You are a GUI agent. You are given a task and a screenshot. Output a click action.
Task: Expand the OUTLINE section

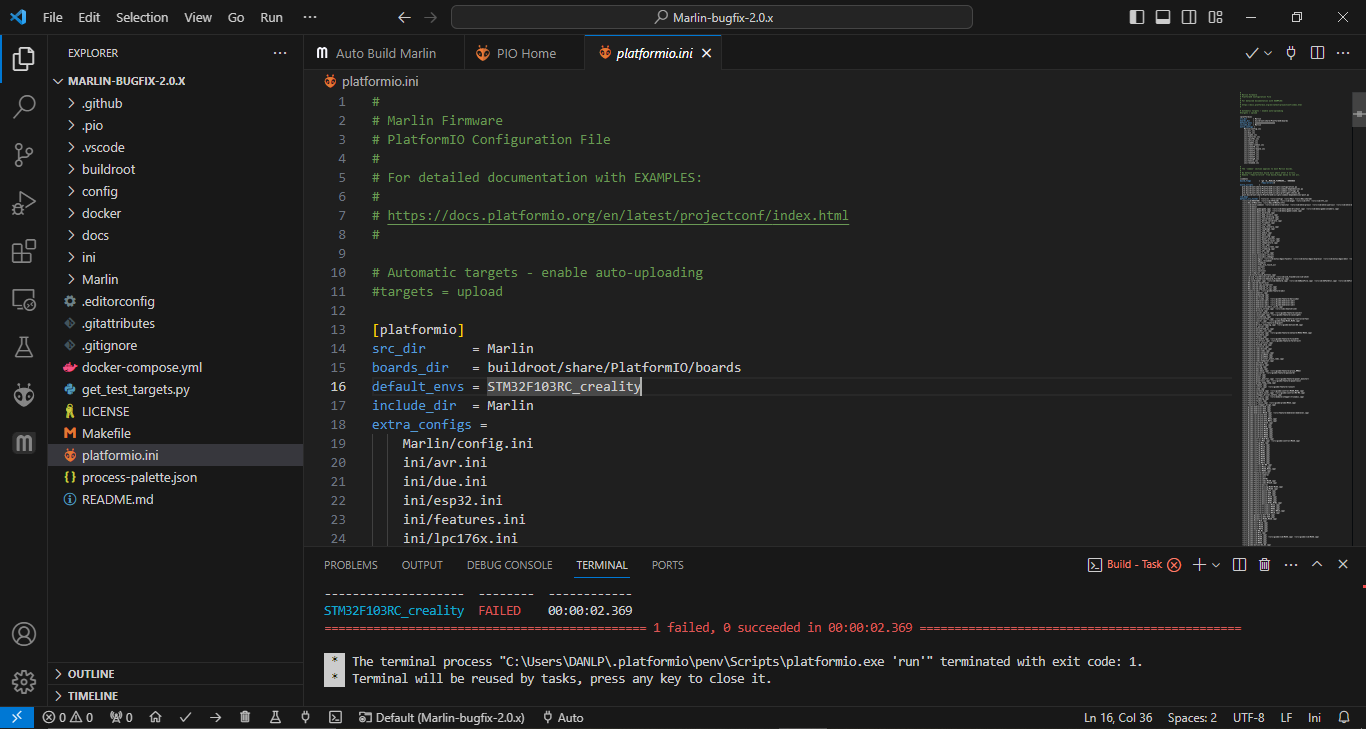tap(90, 674)
